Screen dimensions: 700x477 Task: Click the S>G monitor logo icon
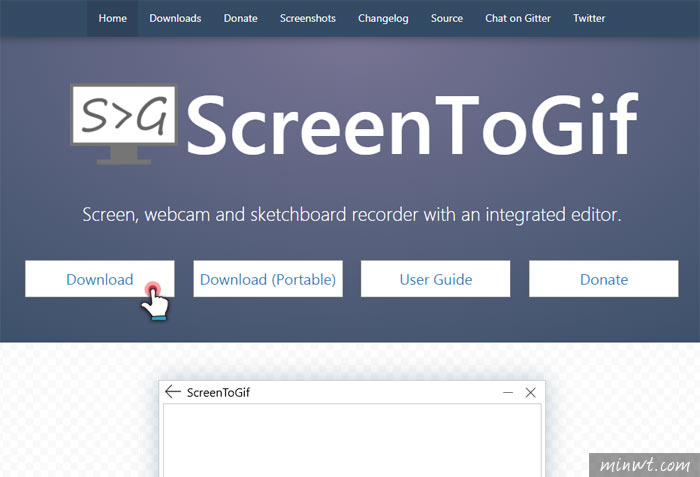click(124, 124)
